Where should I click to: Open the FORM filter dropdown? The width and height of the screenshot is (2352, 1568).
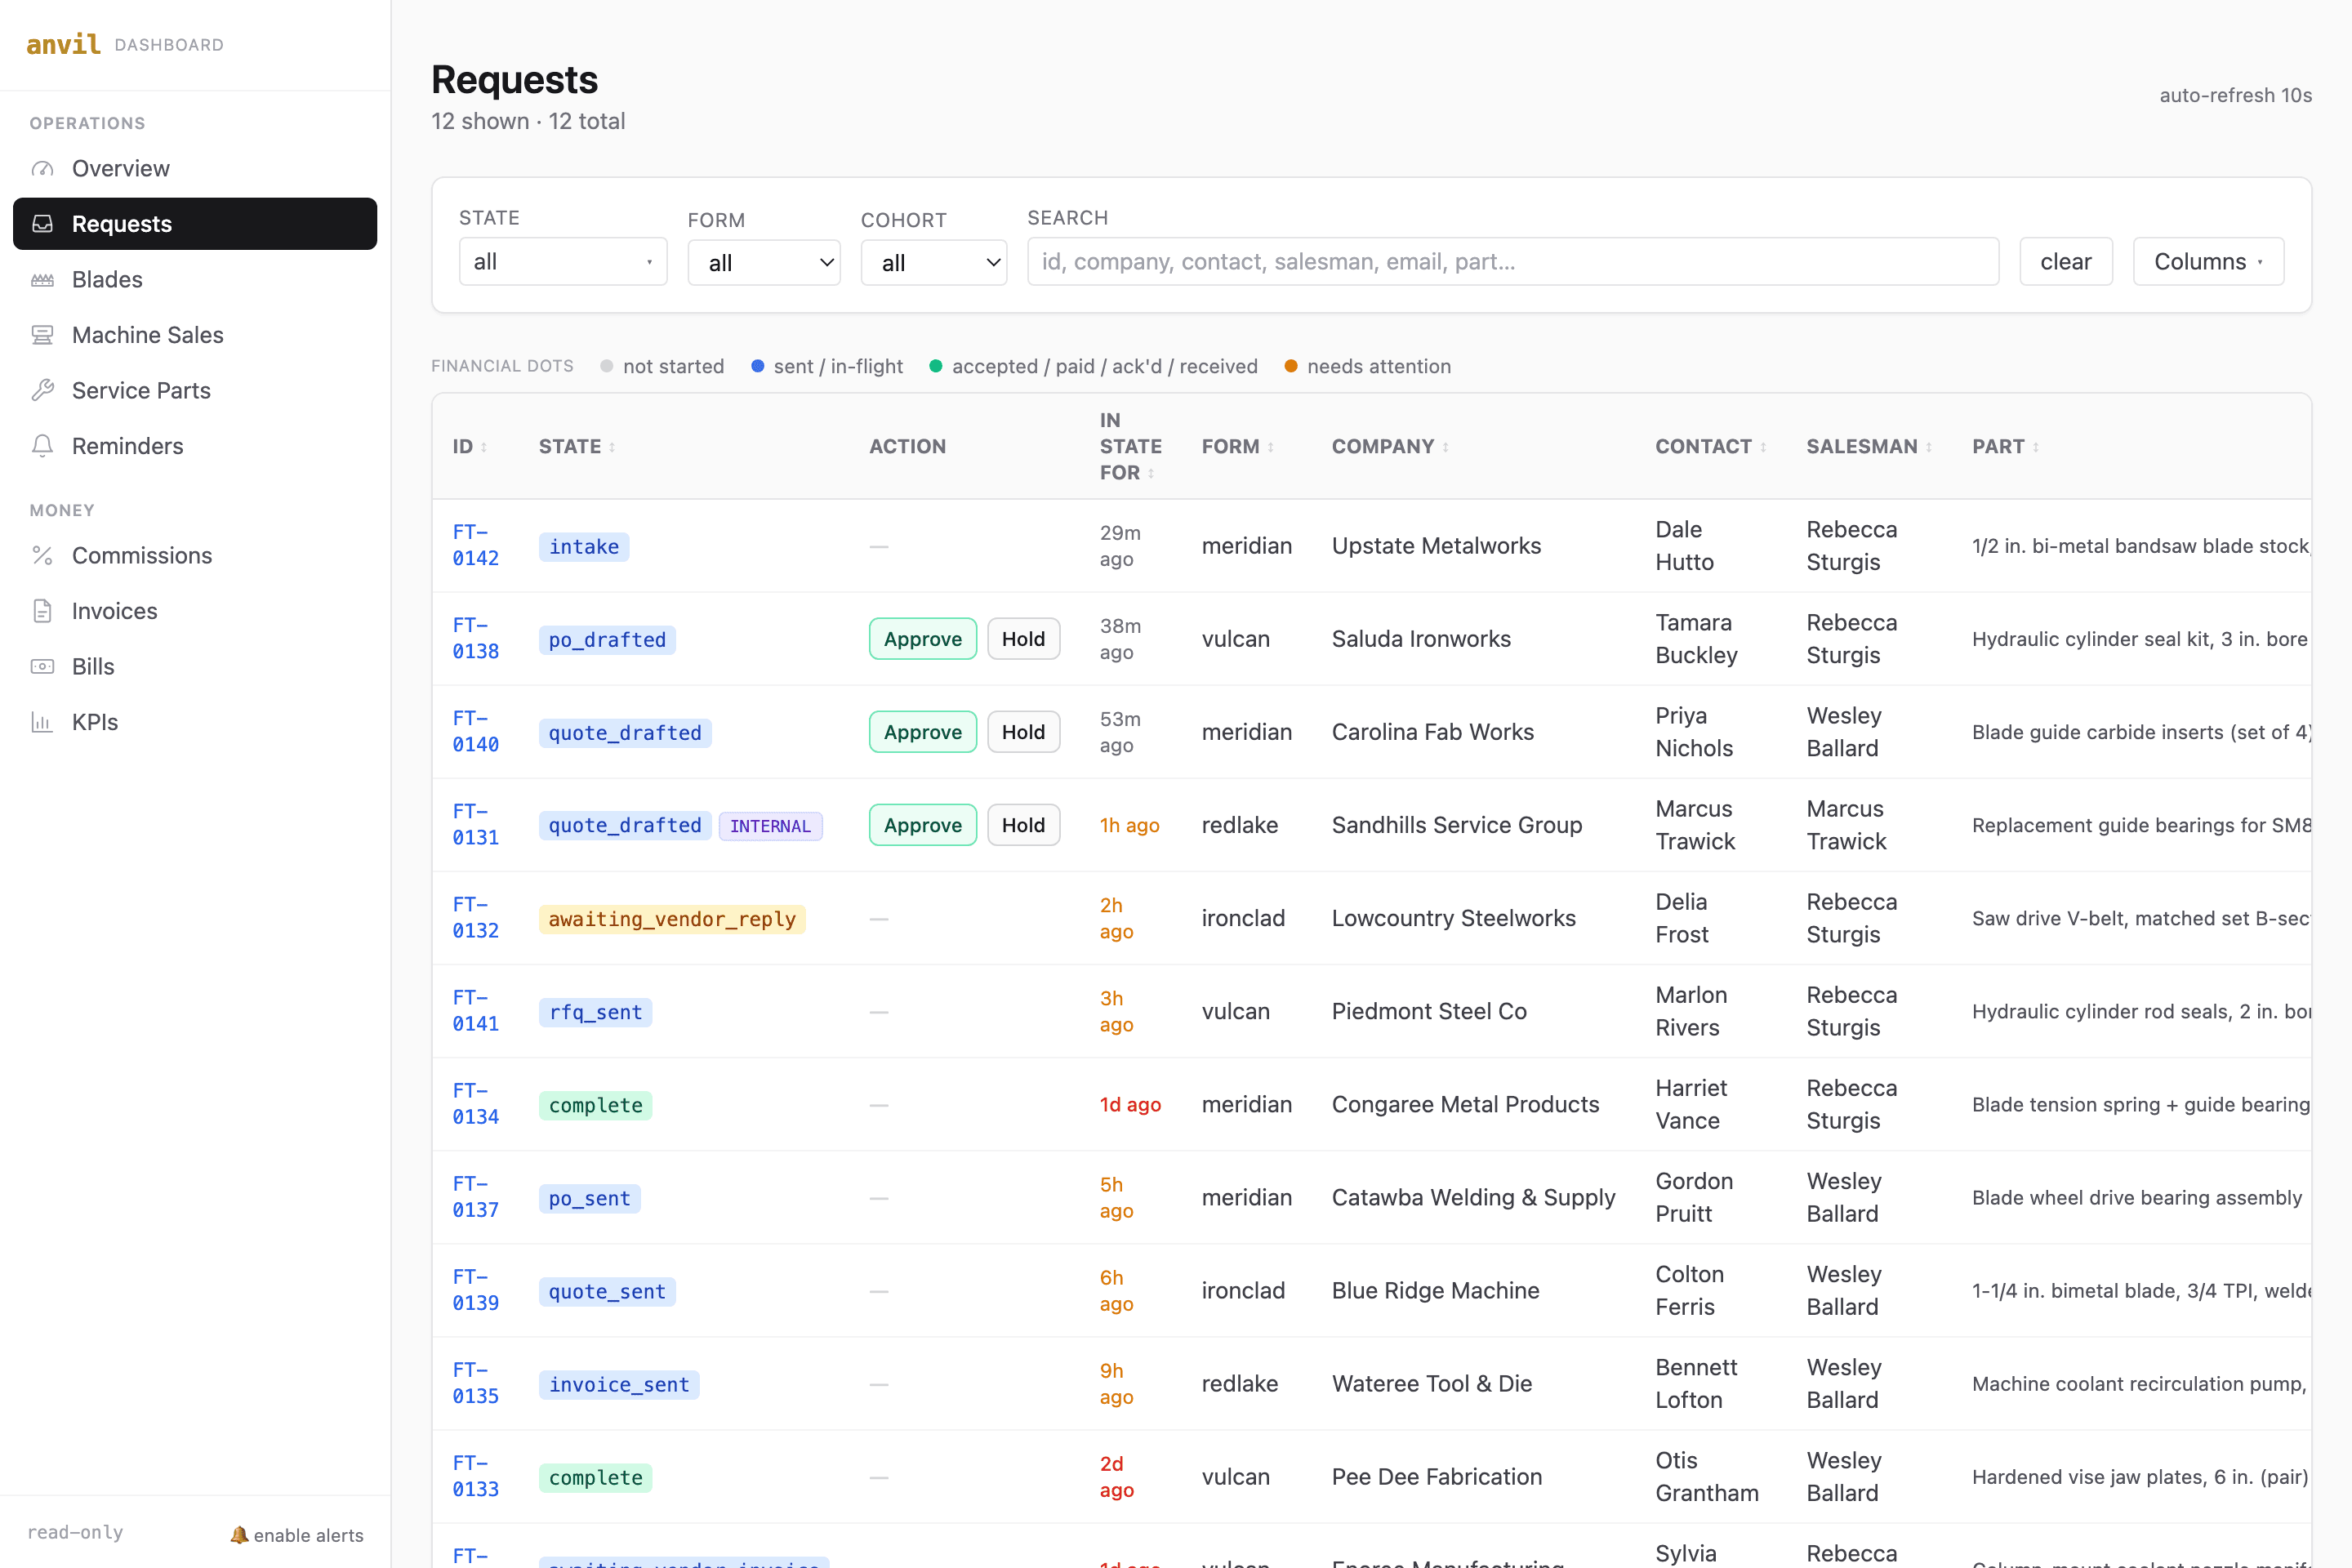click(x=764, y=263)
